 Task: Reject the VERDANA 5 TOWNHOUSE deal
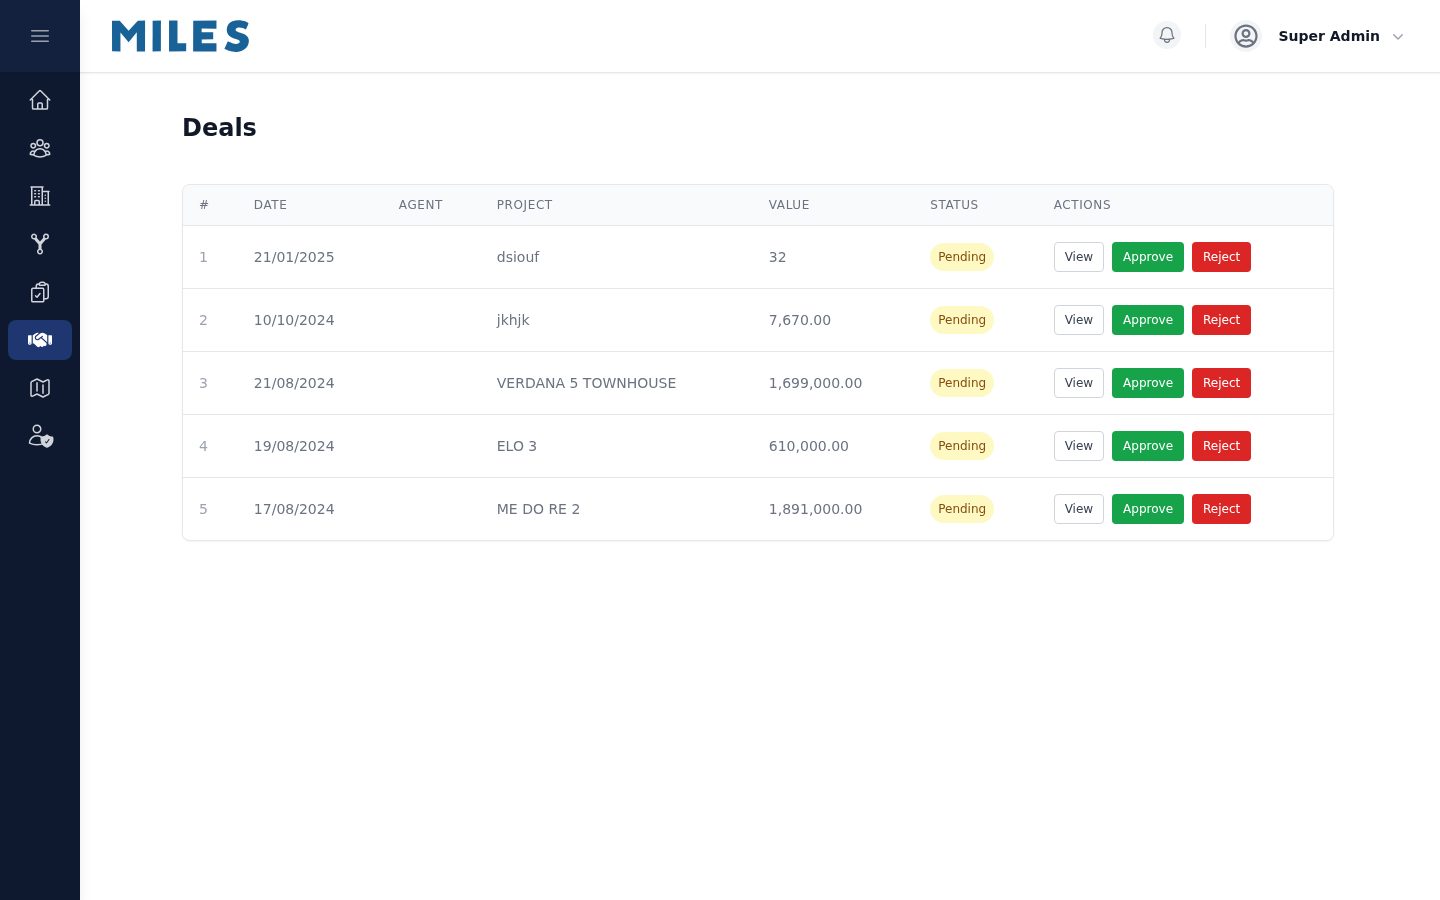tap(1221, 383)
